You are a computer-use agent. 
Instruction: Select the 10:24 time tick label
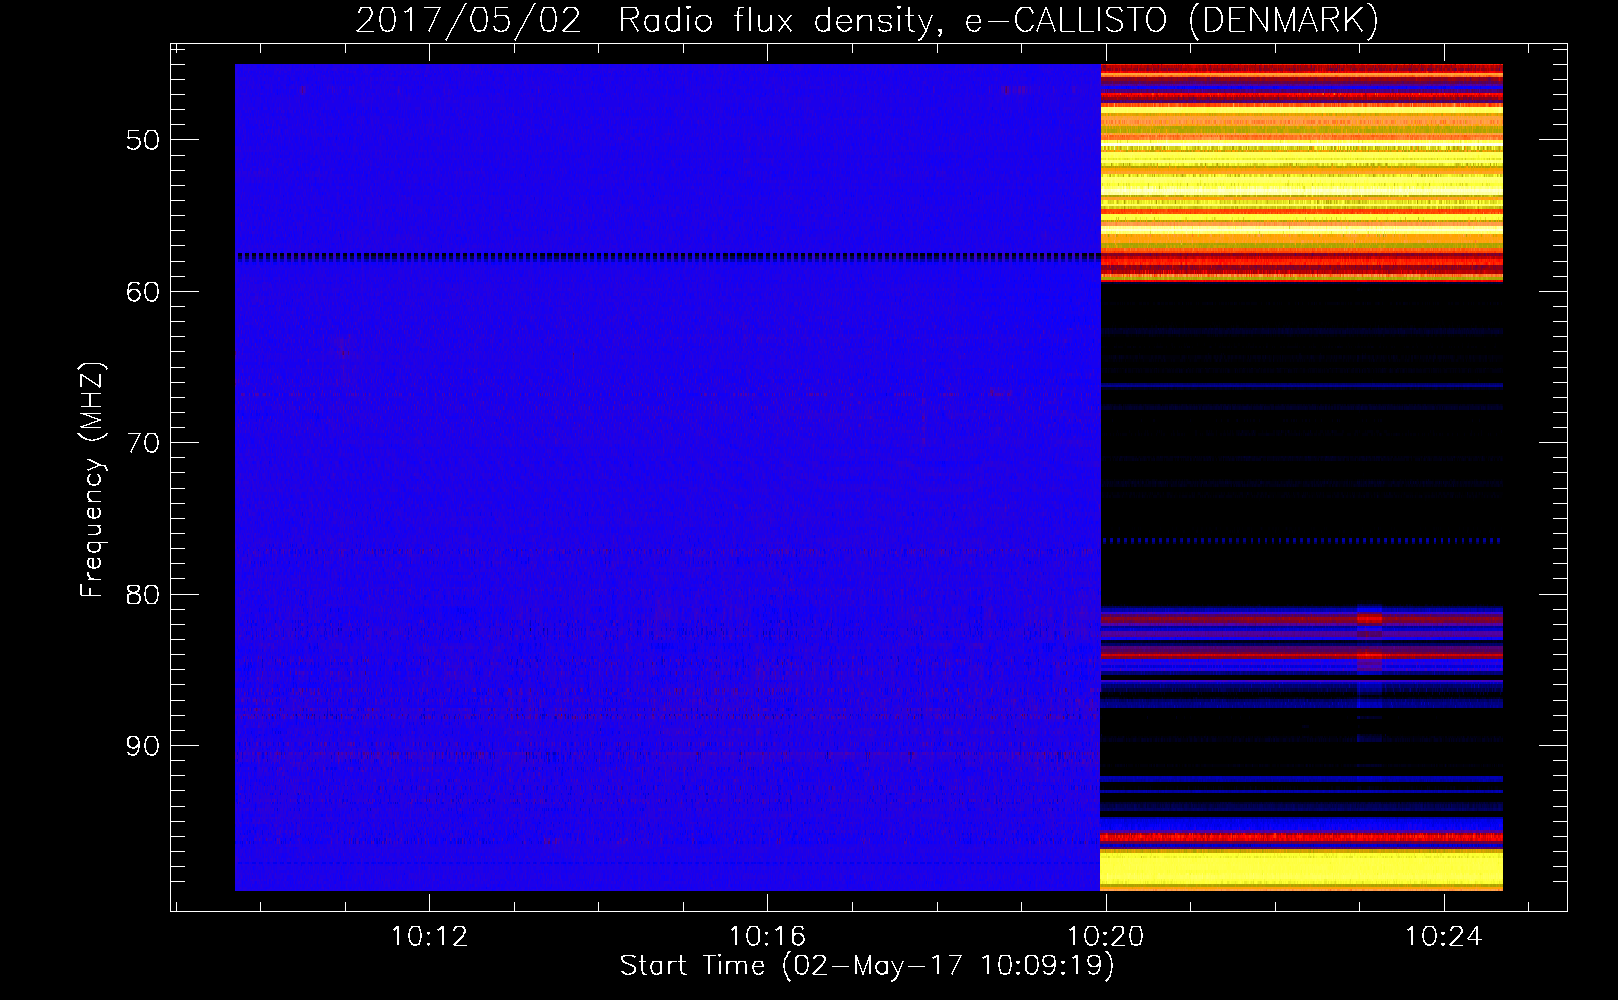(1443, 937)
